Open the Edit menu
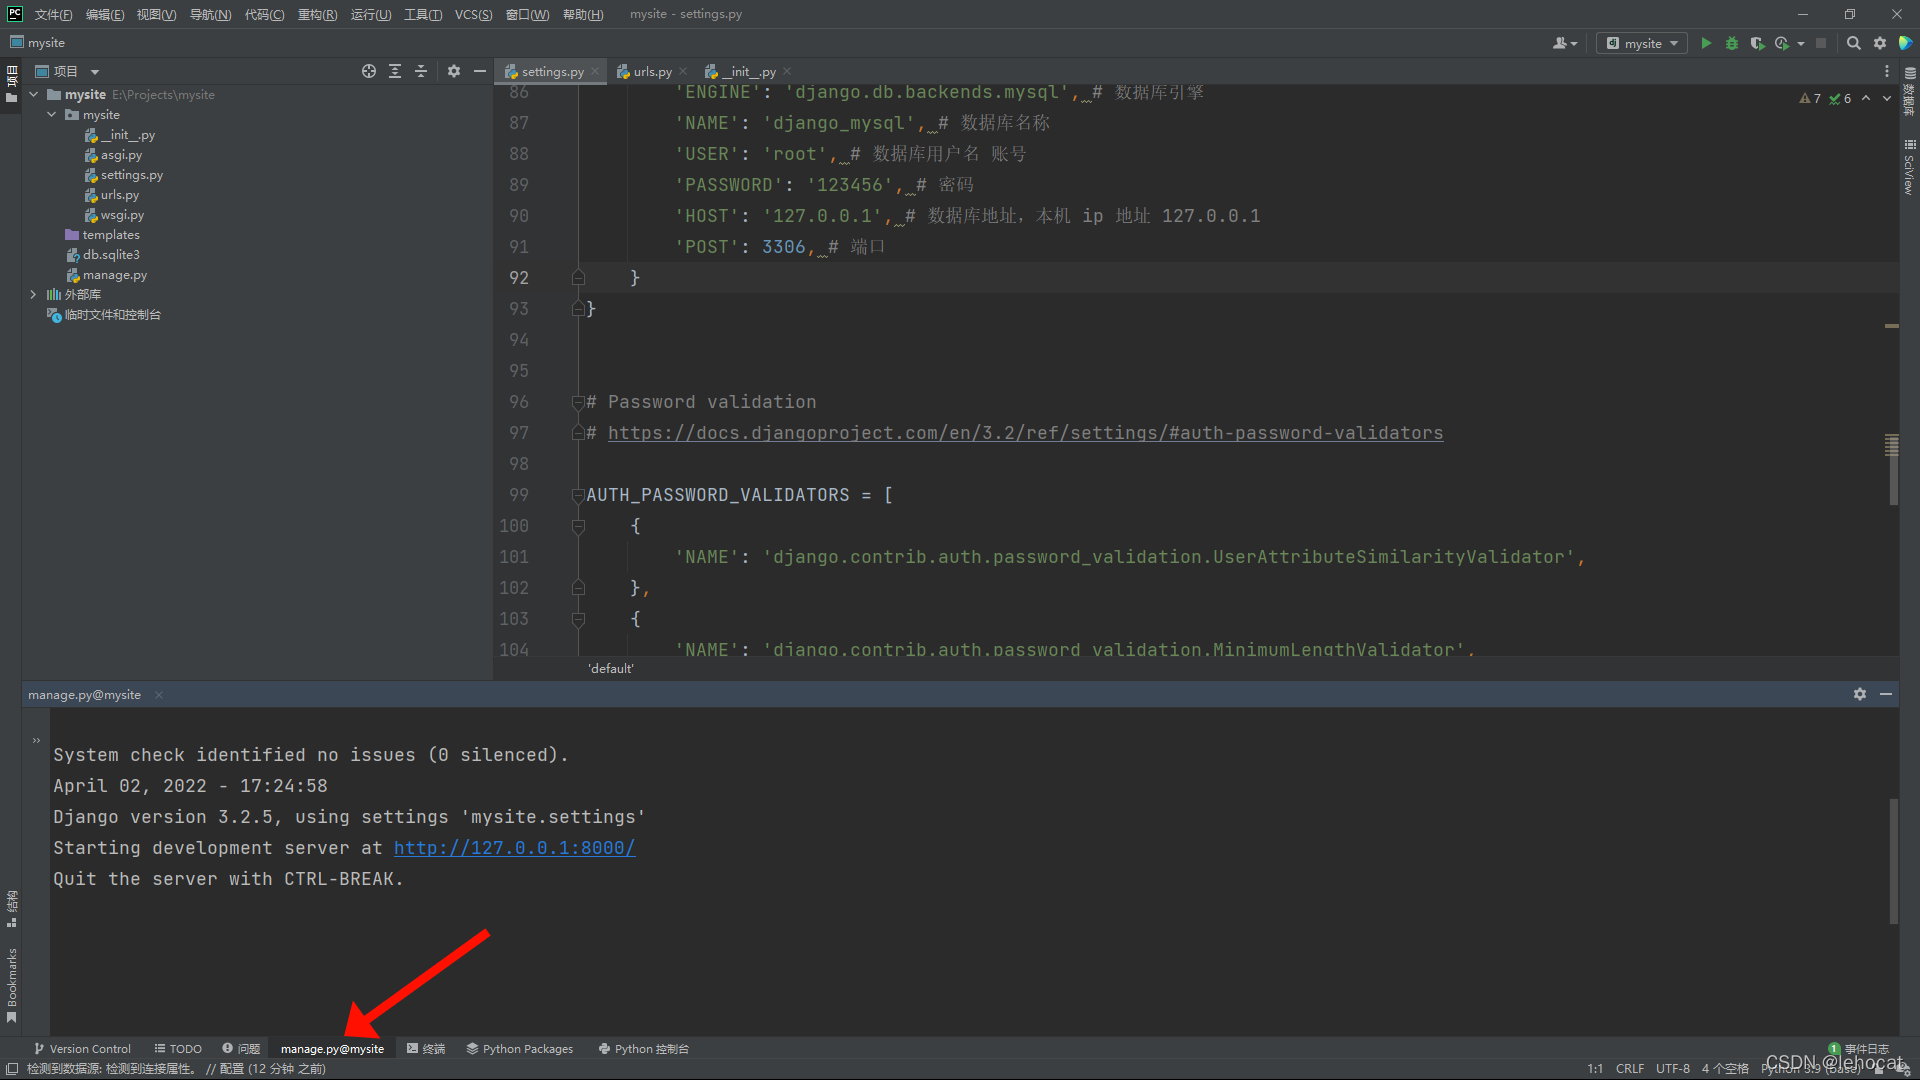1920x1080 pixels. 105,14
